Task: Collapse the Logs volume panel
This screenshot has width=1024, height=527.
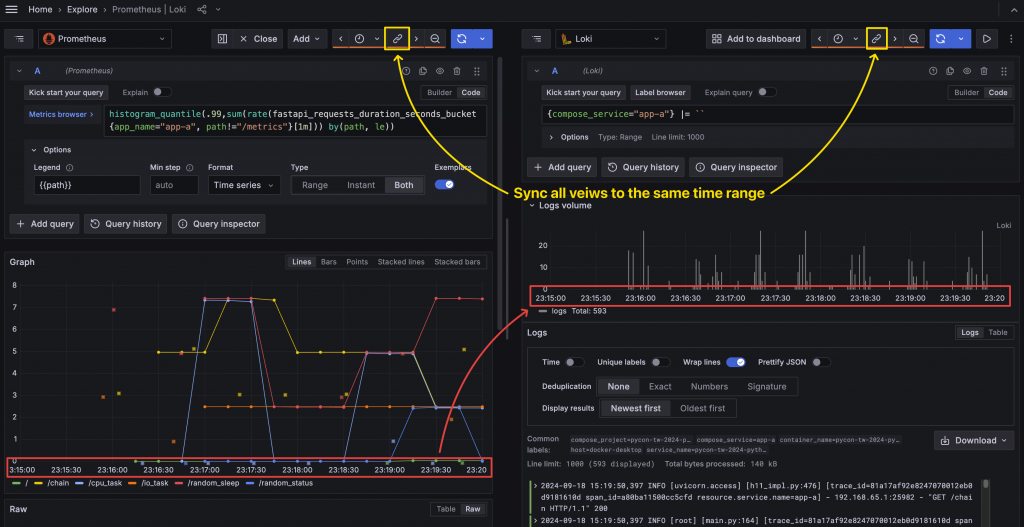Action: [560, 205]
